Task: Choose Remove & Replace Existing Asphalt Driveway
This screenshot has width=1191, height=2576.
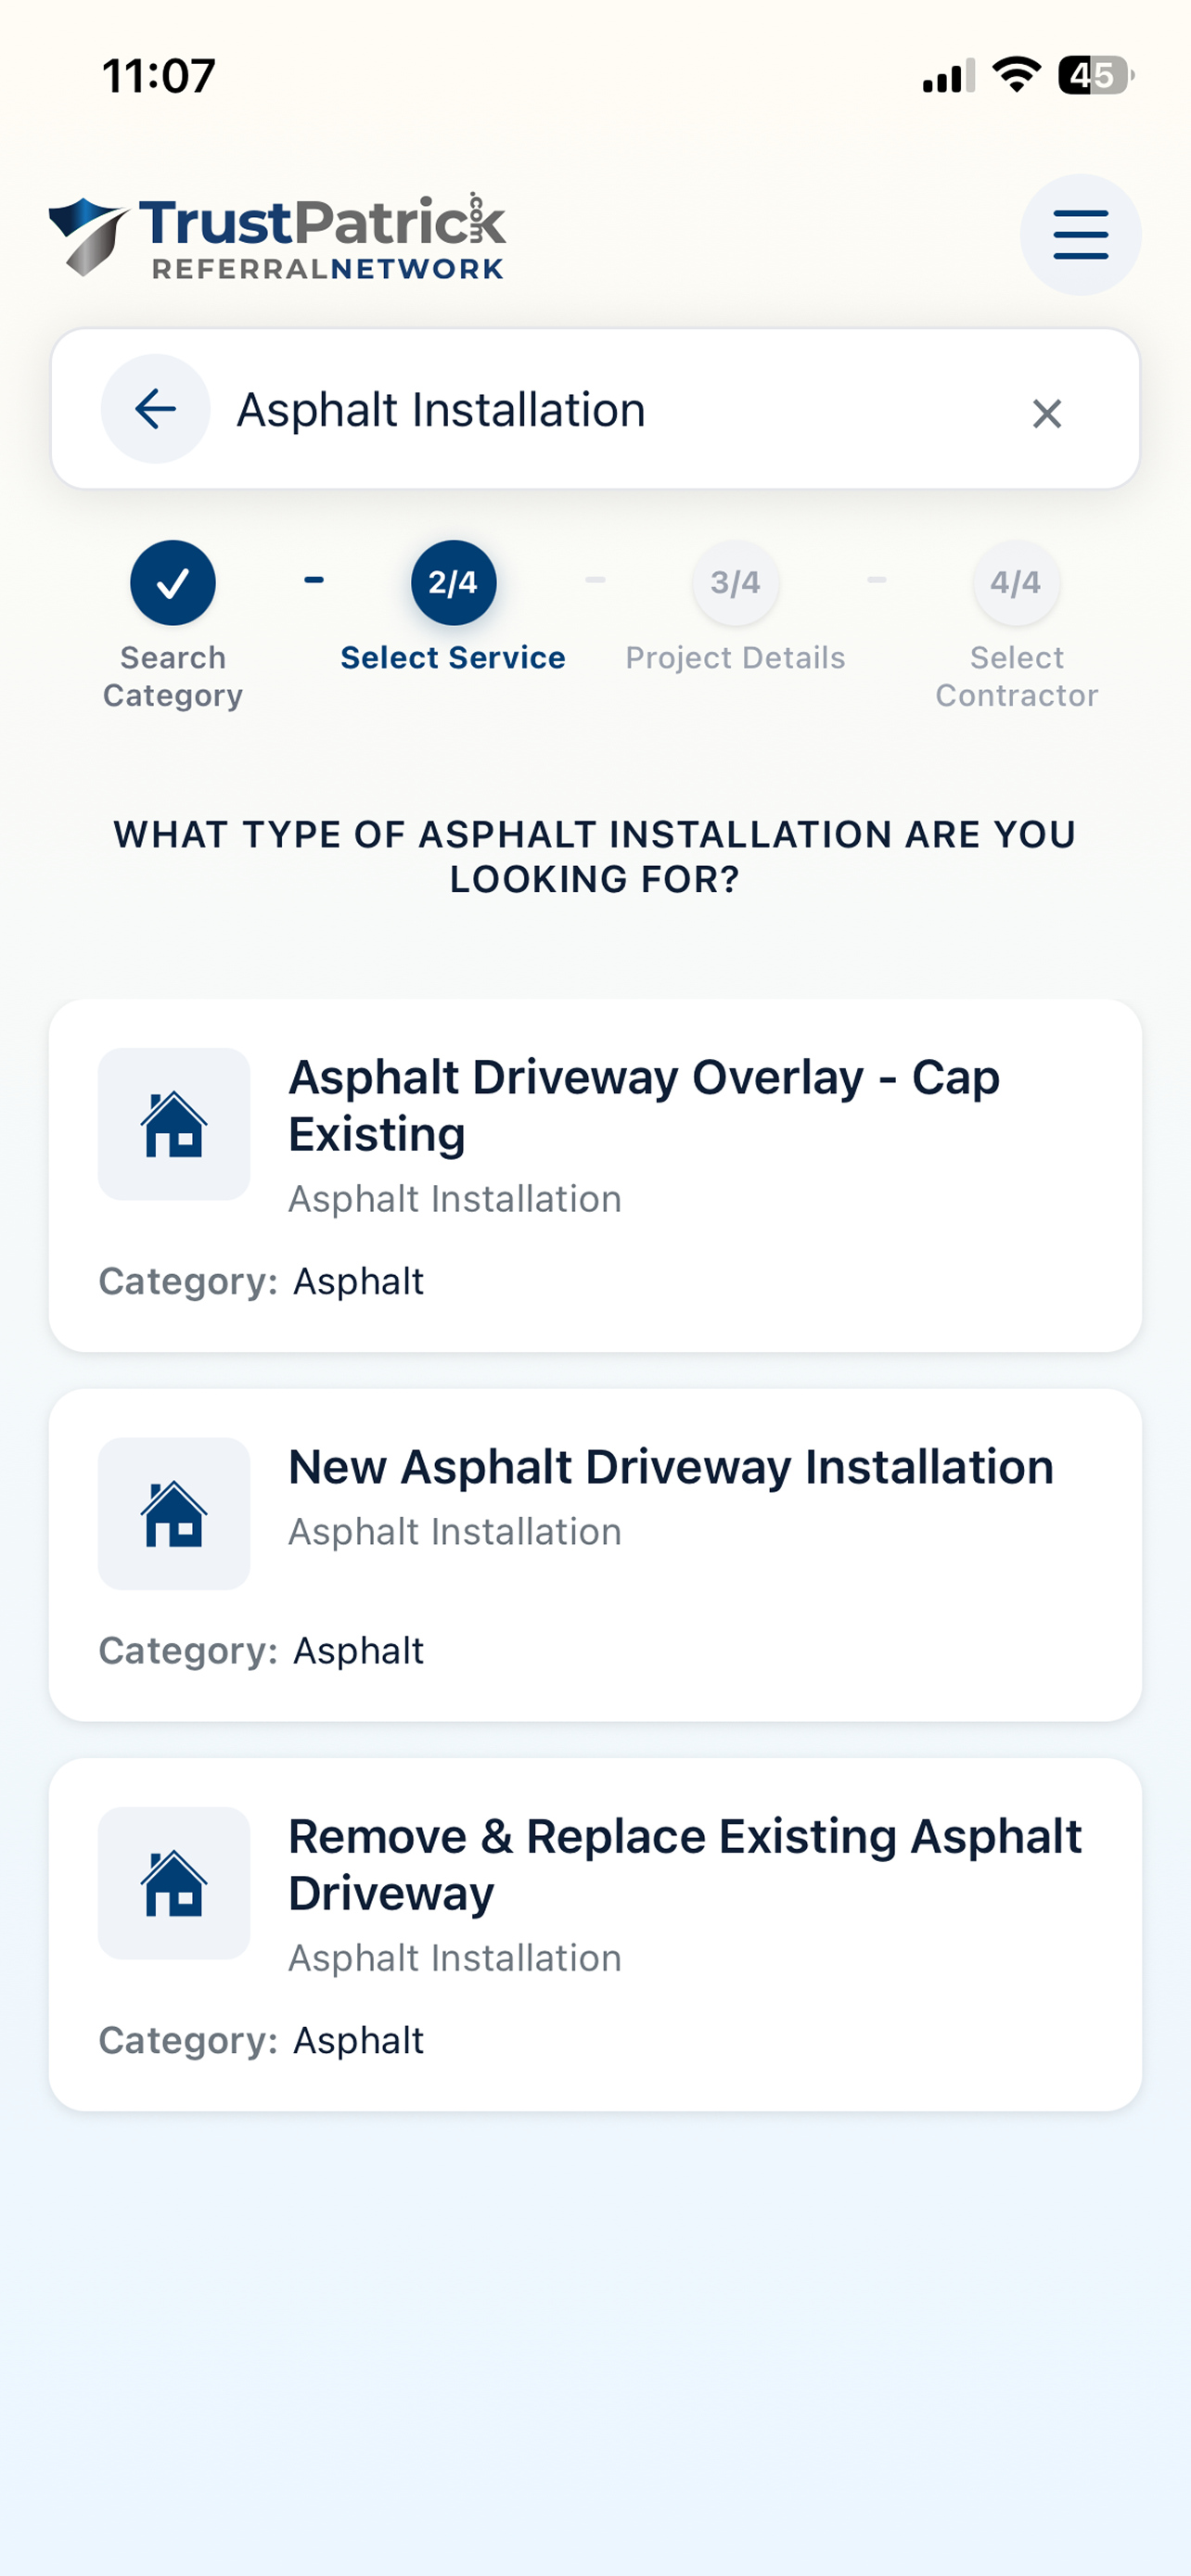Action: (595, 1935)
